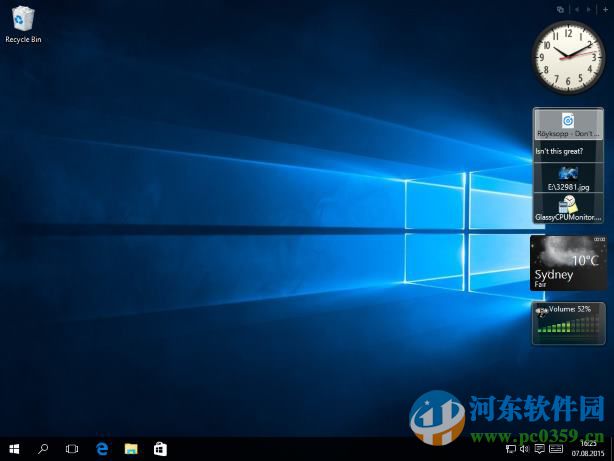Screen dimensions: 614x461
Task: Click the sidebar gadgets manager icon
Action: point(560,10)
